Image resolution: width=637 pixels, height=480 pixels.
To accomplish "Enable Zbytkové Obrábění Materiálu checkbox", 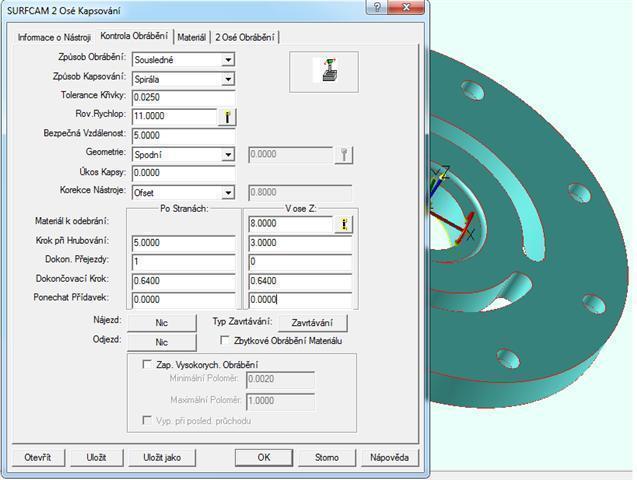I will [225, 340].
